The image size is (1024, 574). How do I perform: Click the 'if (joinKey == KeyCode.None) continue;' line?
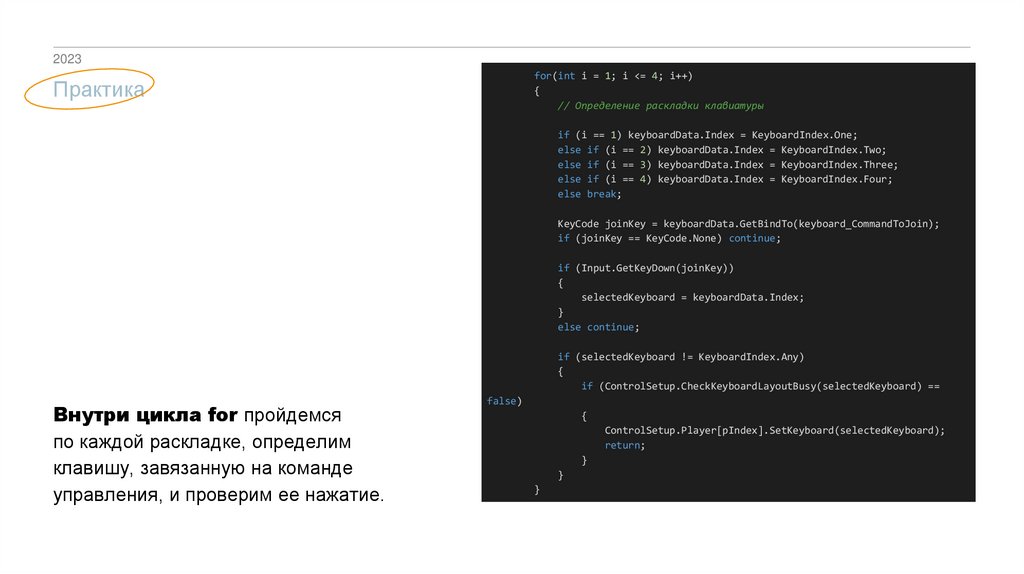(669, 238)
